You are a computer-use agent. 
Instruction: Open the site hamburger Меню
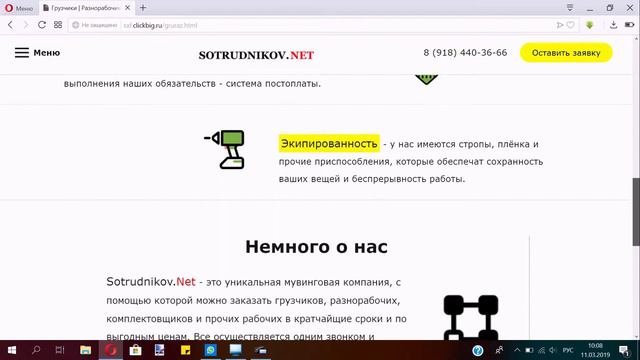tap(38, 53)
